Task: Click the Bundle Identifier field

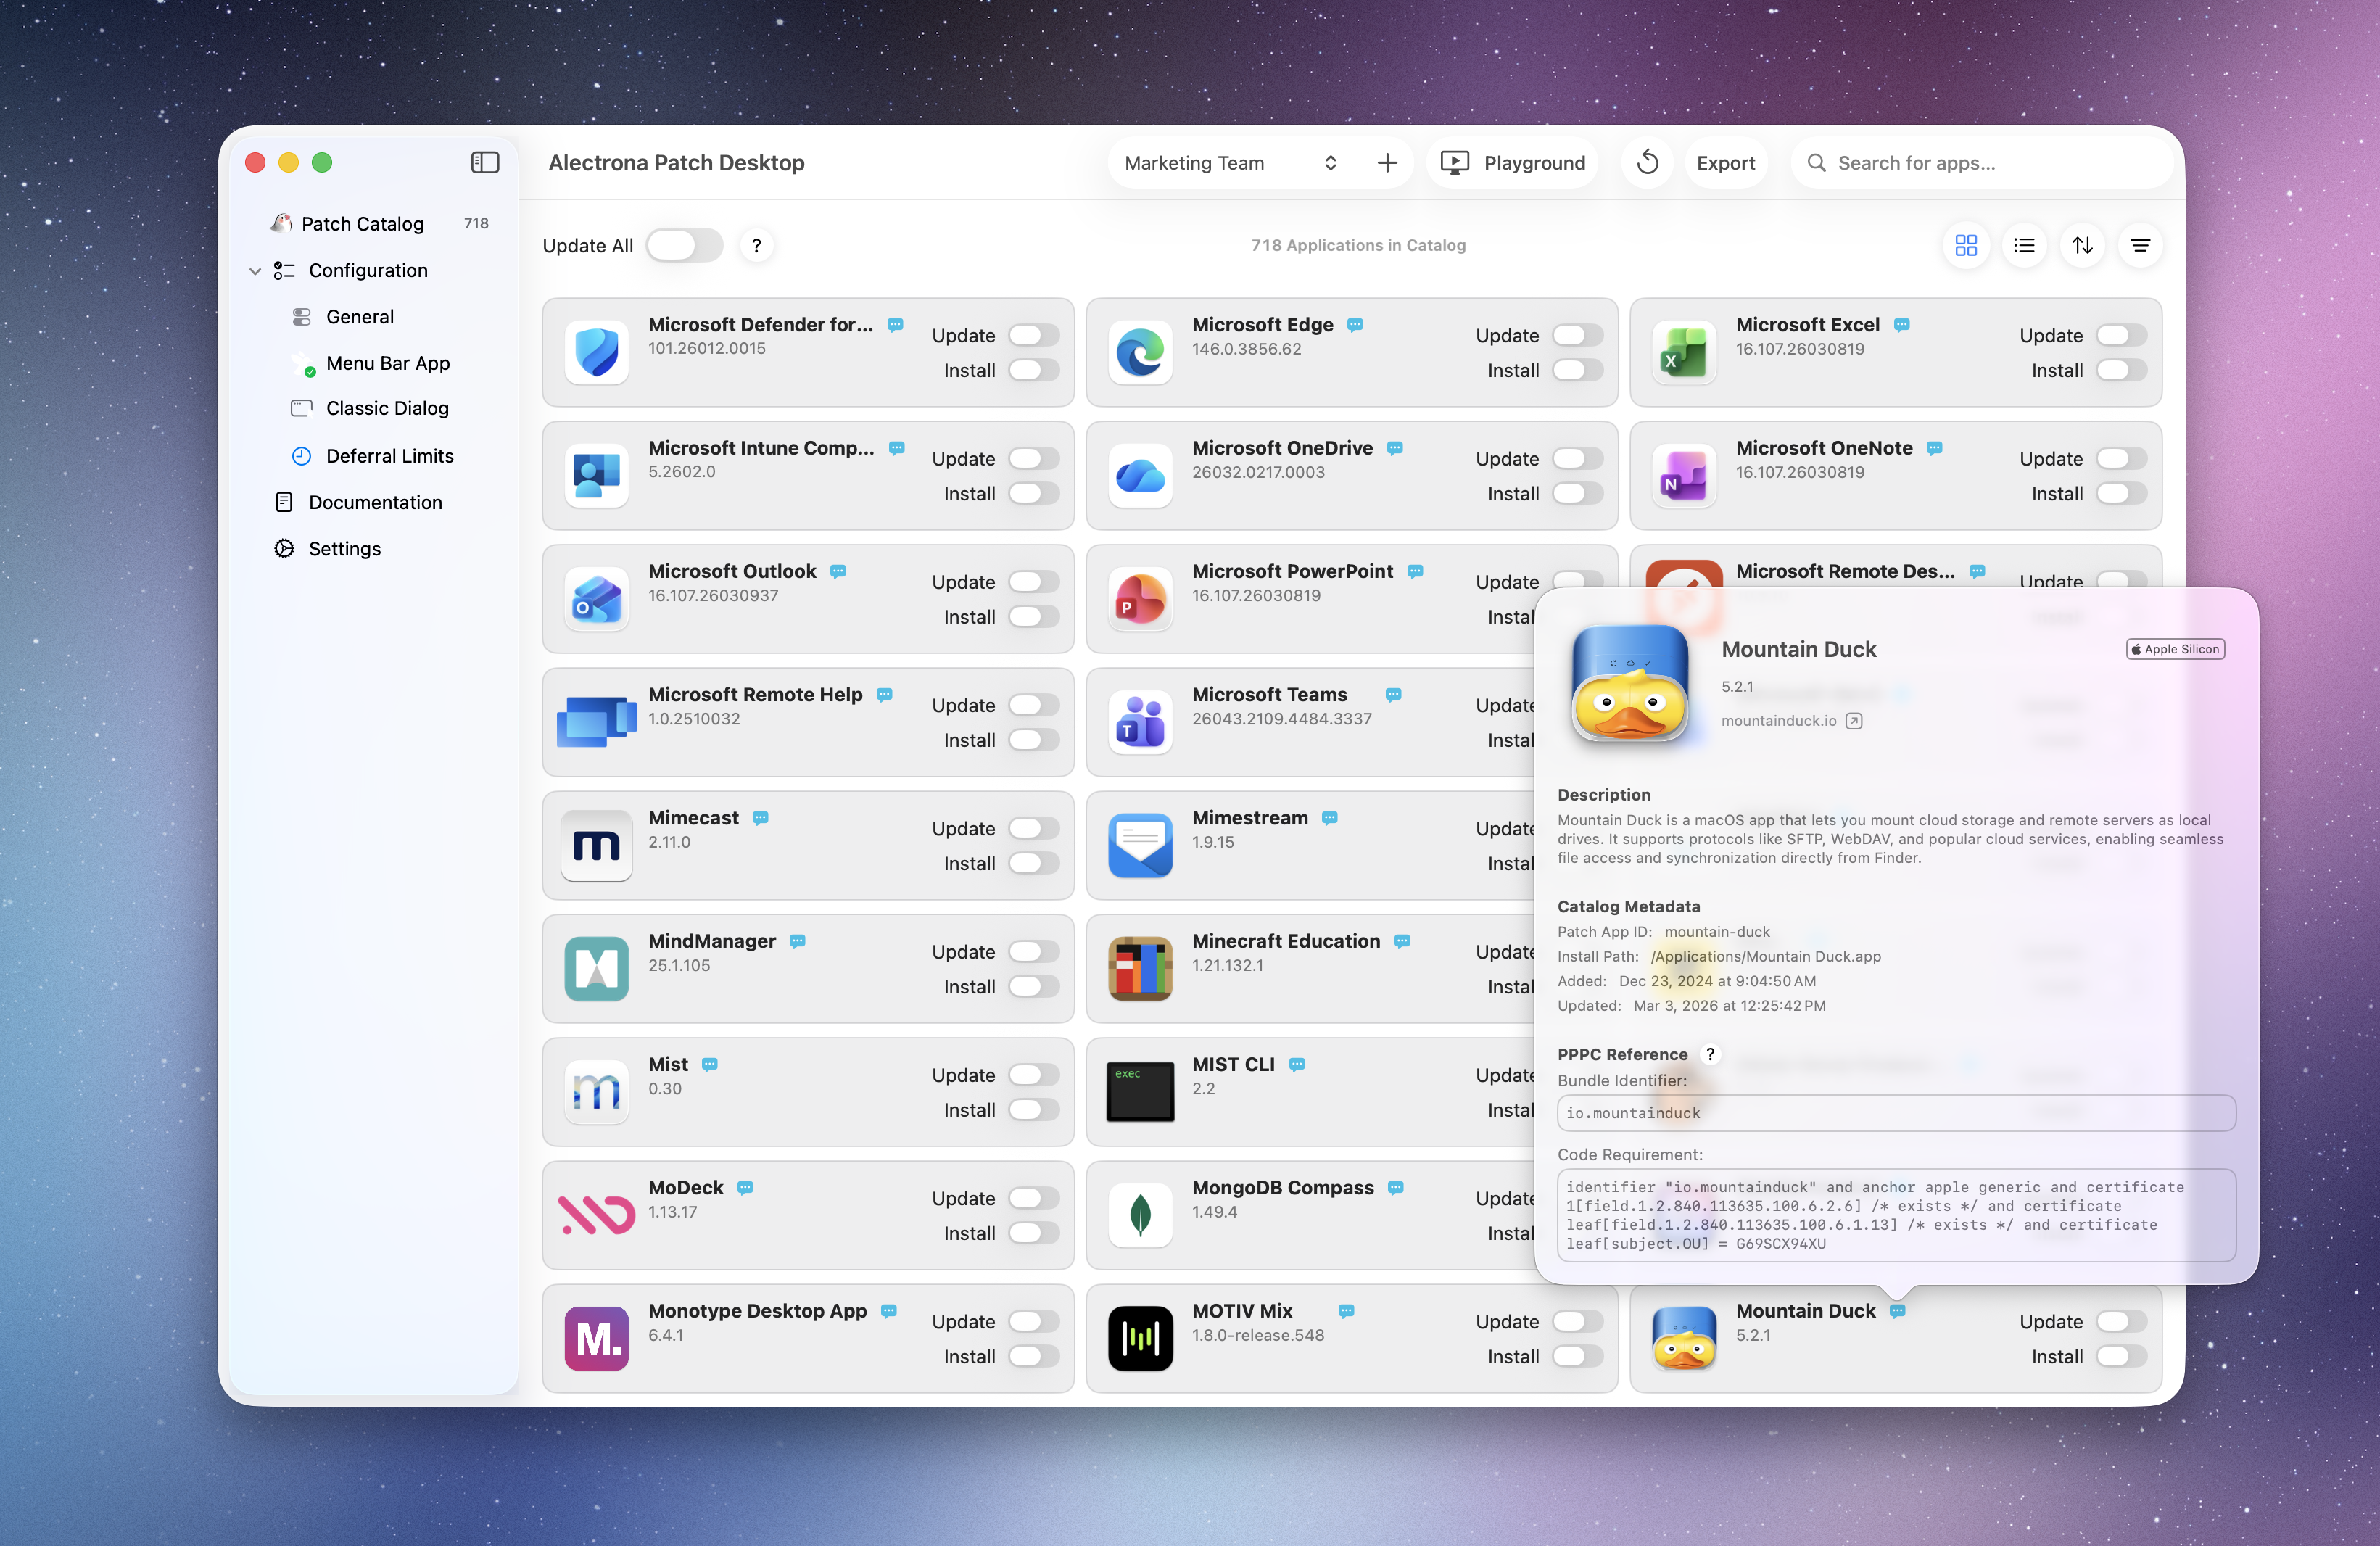Action: coord(1896,1113)
